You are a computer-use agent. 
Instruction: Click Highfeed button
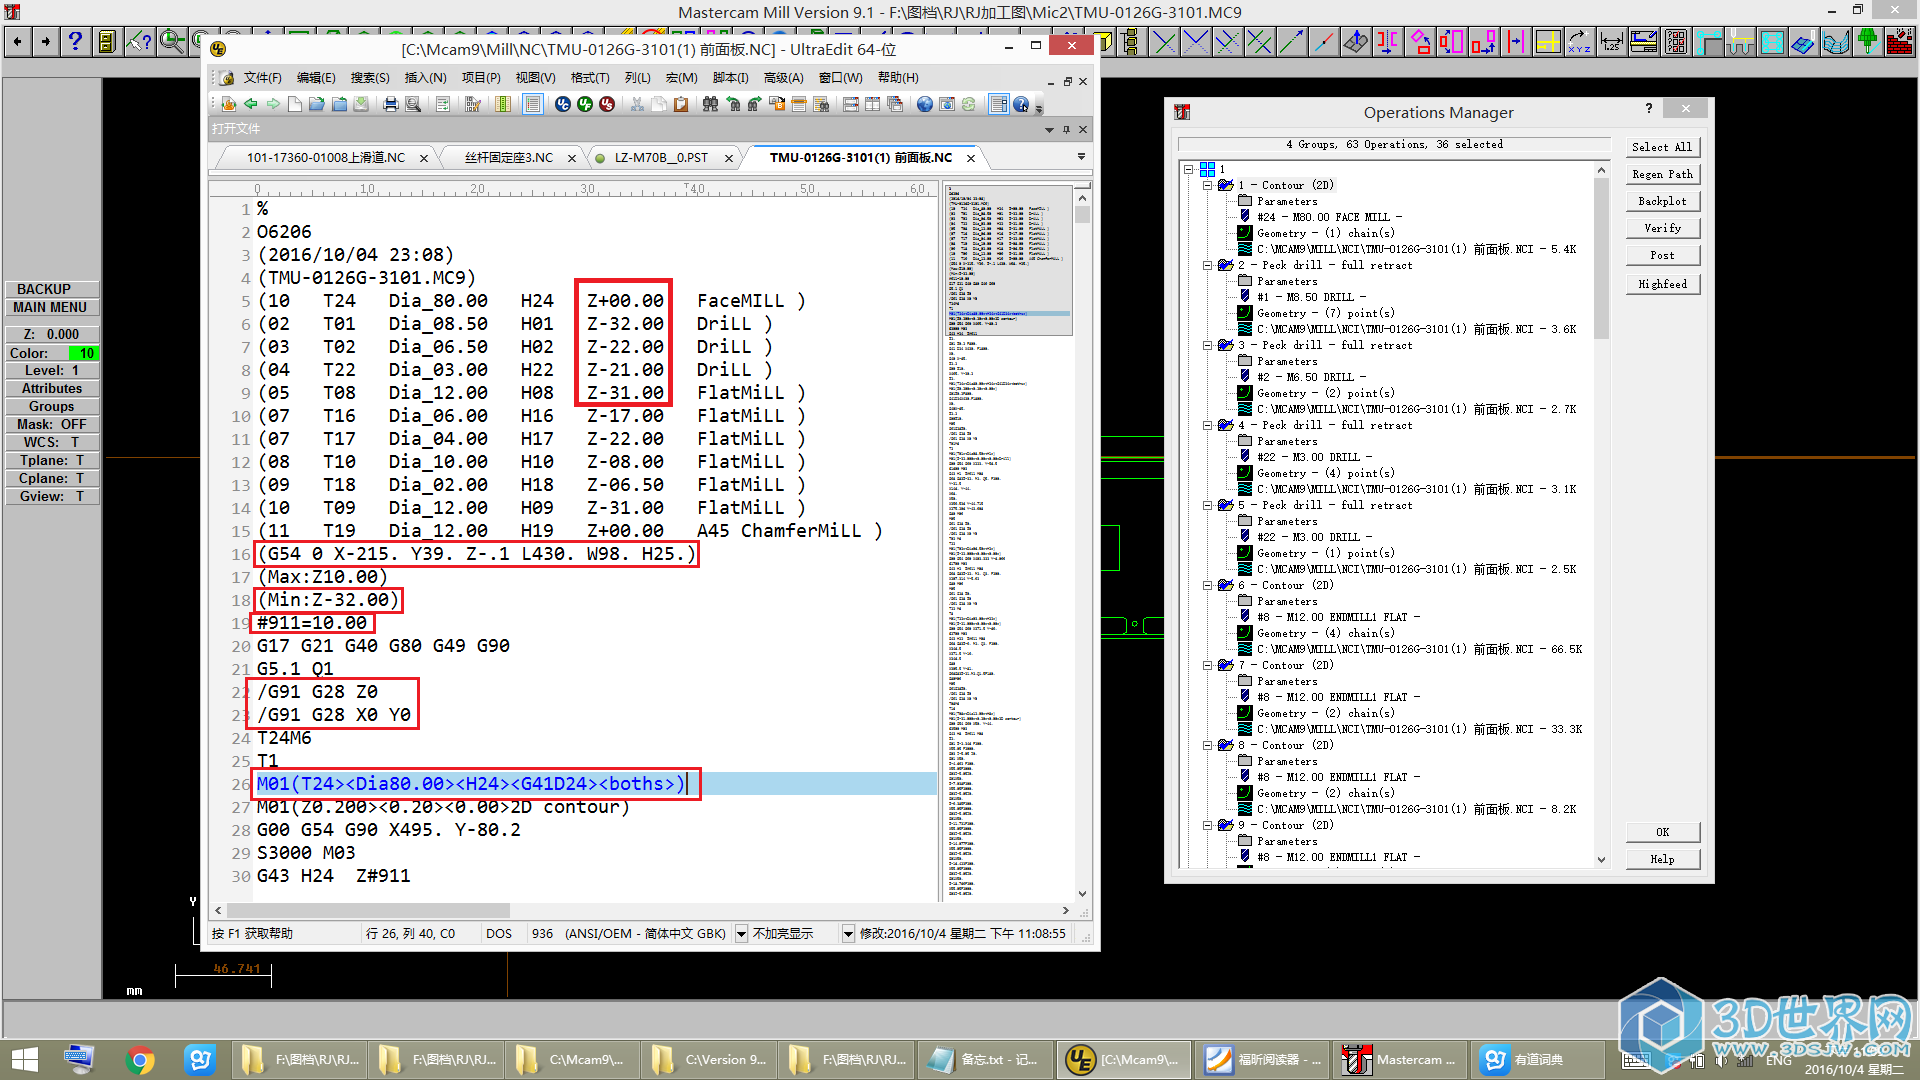tap(1662, 284)
